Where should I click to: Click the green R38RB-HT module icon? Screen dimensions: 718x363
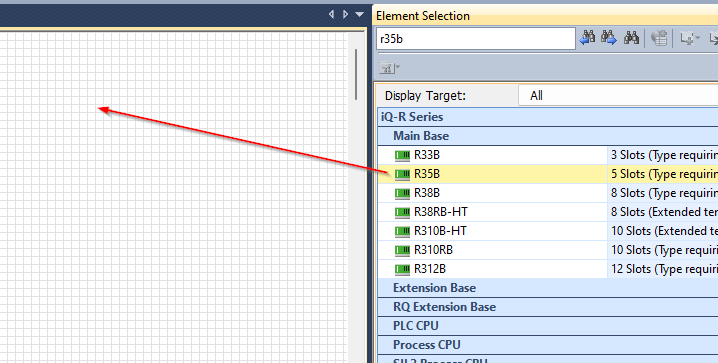pyautogui.click(x=403, y=212)
